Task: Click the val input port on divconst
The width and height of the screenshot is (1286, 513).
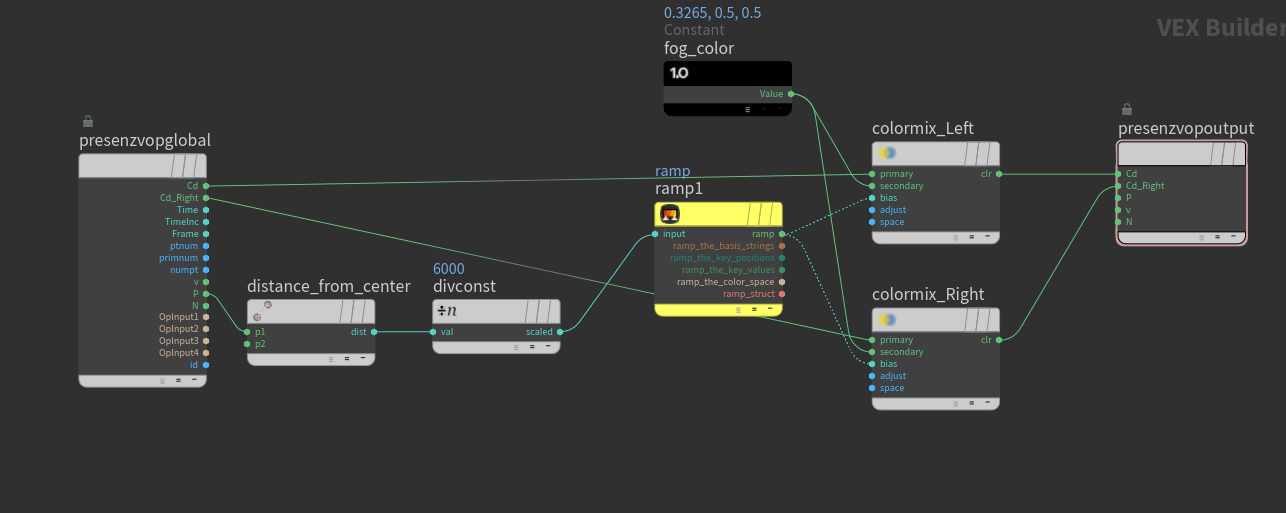Action: (x=432, y=332)
